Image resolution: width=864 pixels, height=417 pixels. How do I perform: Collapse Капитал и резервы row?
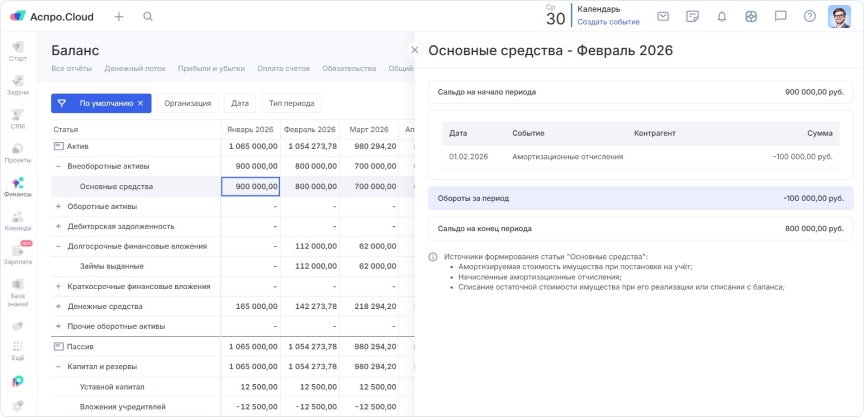point(58,366)
